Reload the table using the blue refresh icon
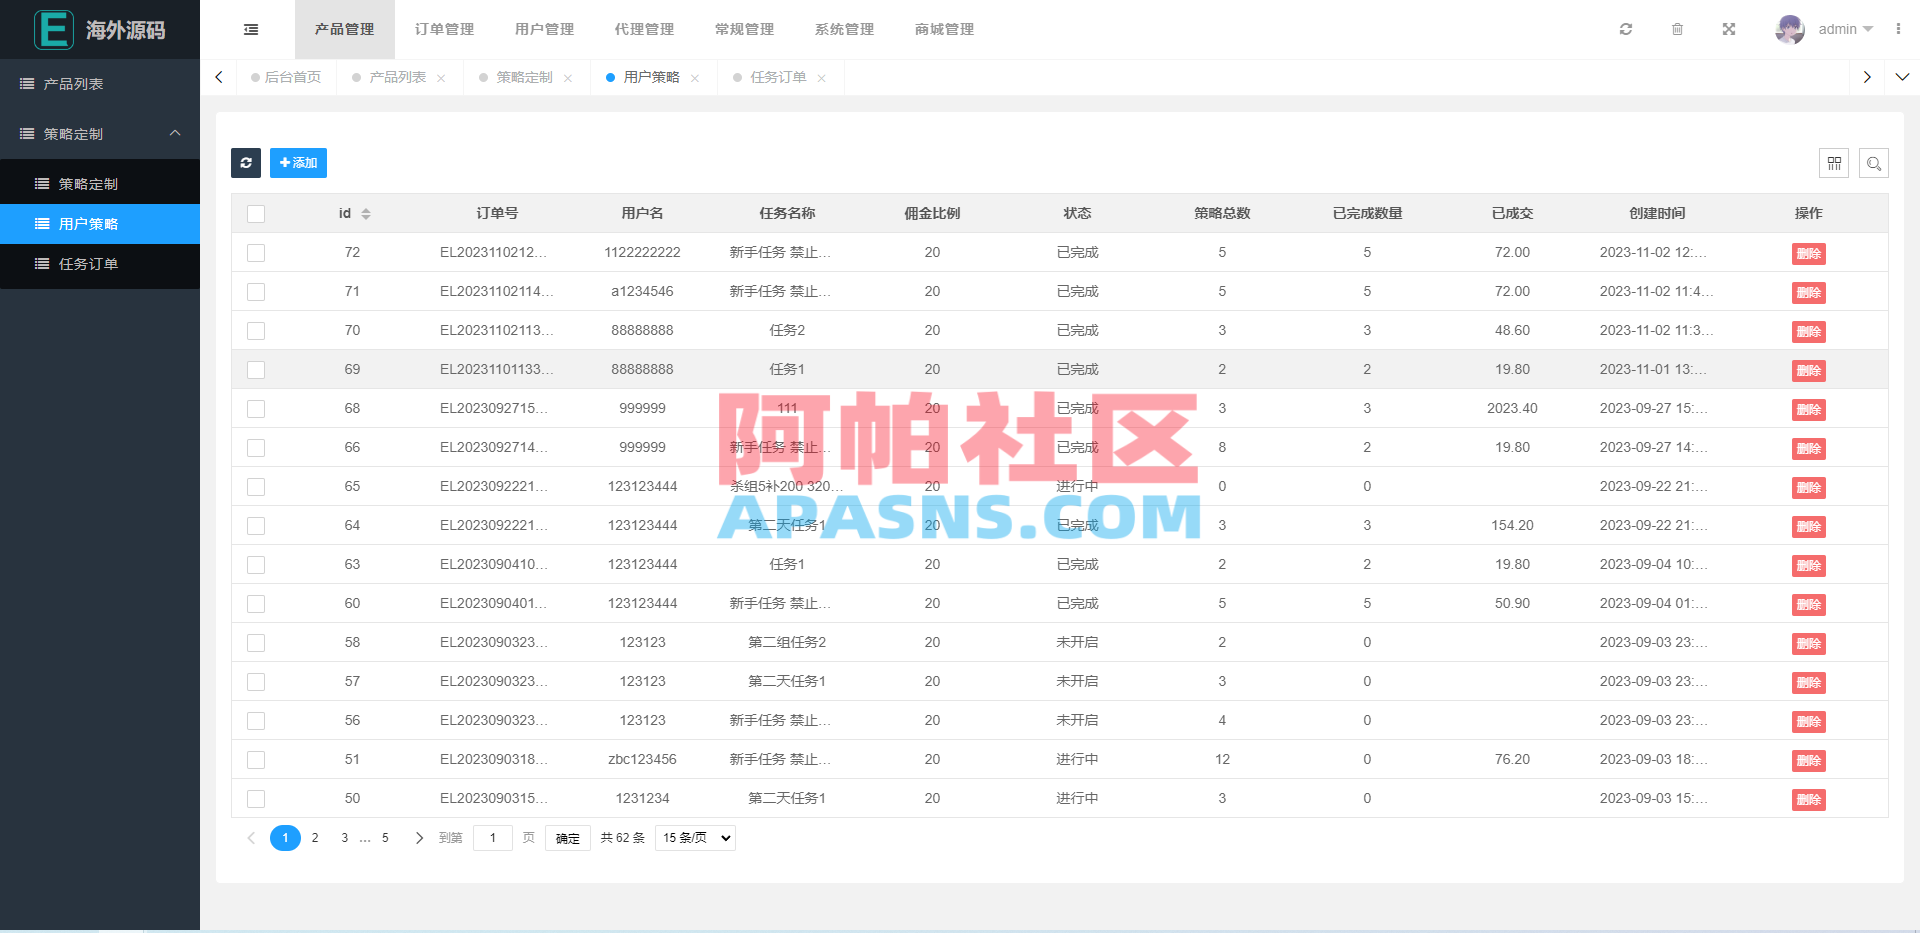Viewport: 1920px width, 933px height. [246, 163]
